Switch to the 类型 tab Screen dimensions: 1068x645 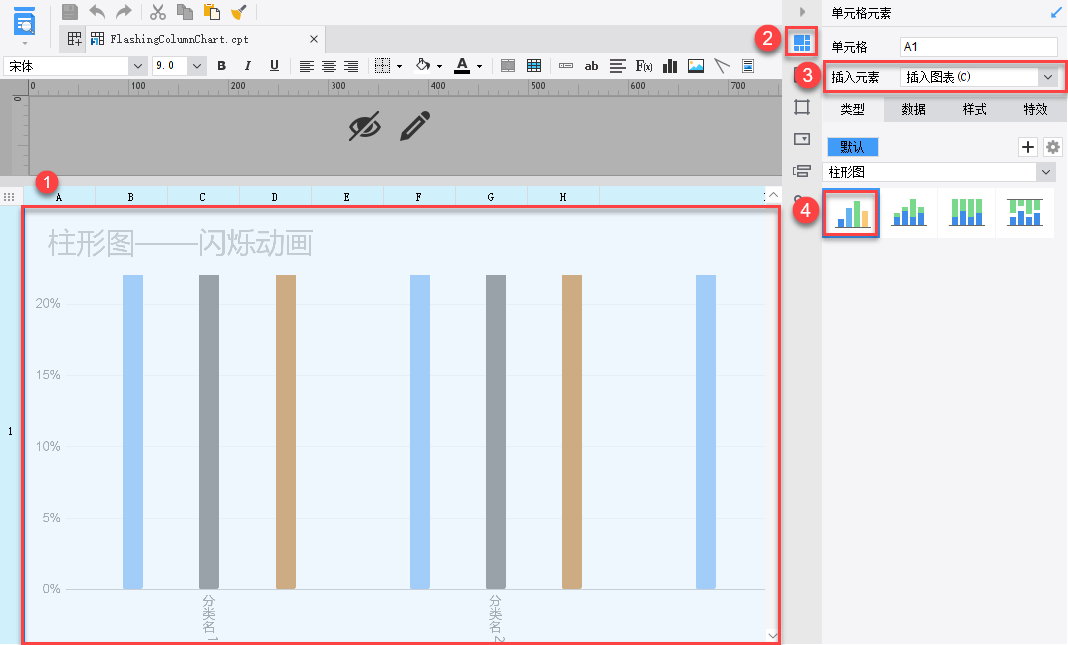[x=853, y=109]
